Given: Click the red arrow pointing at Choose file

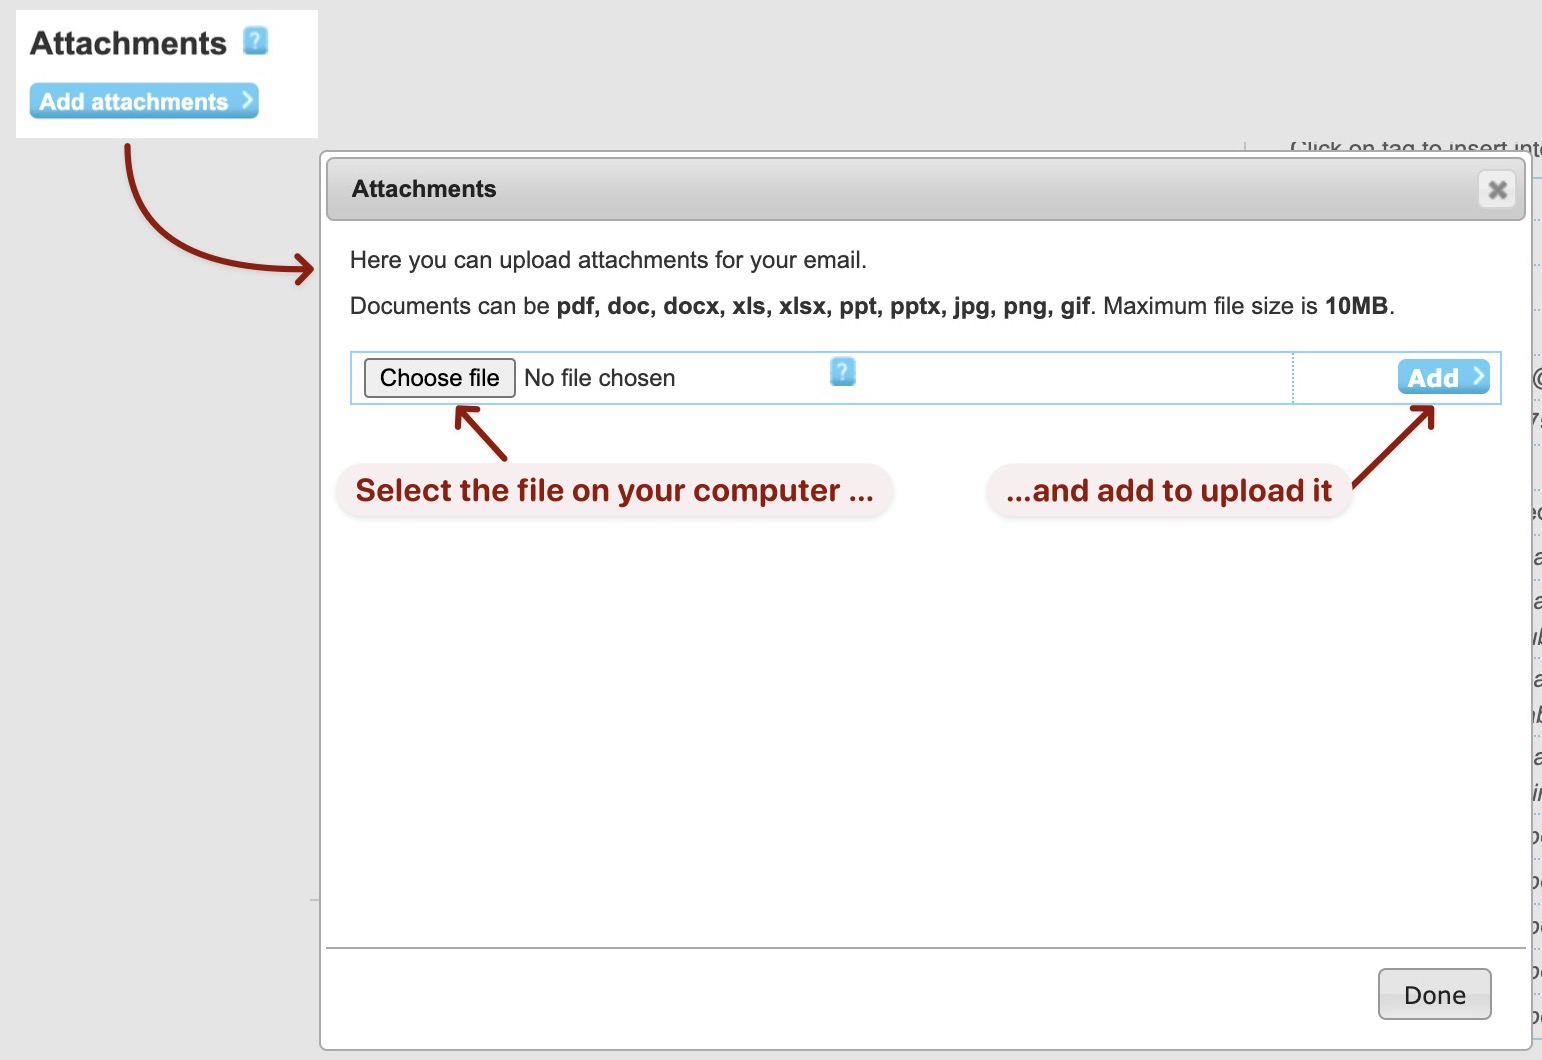Looking at the screenshot, I should tap(481, 432).
